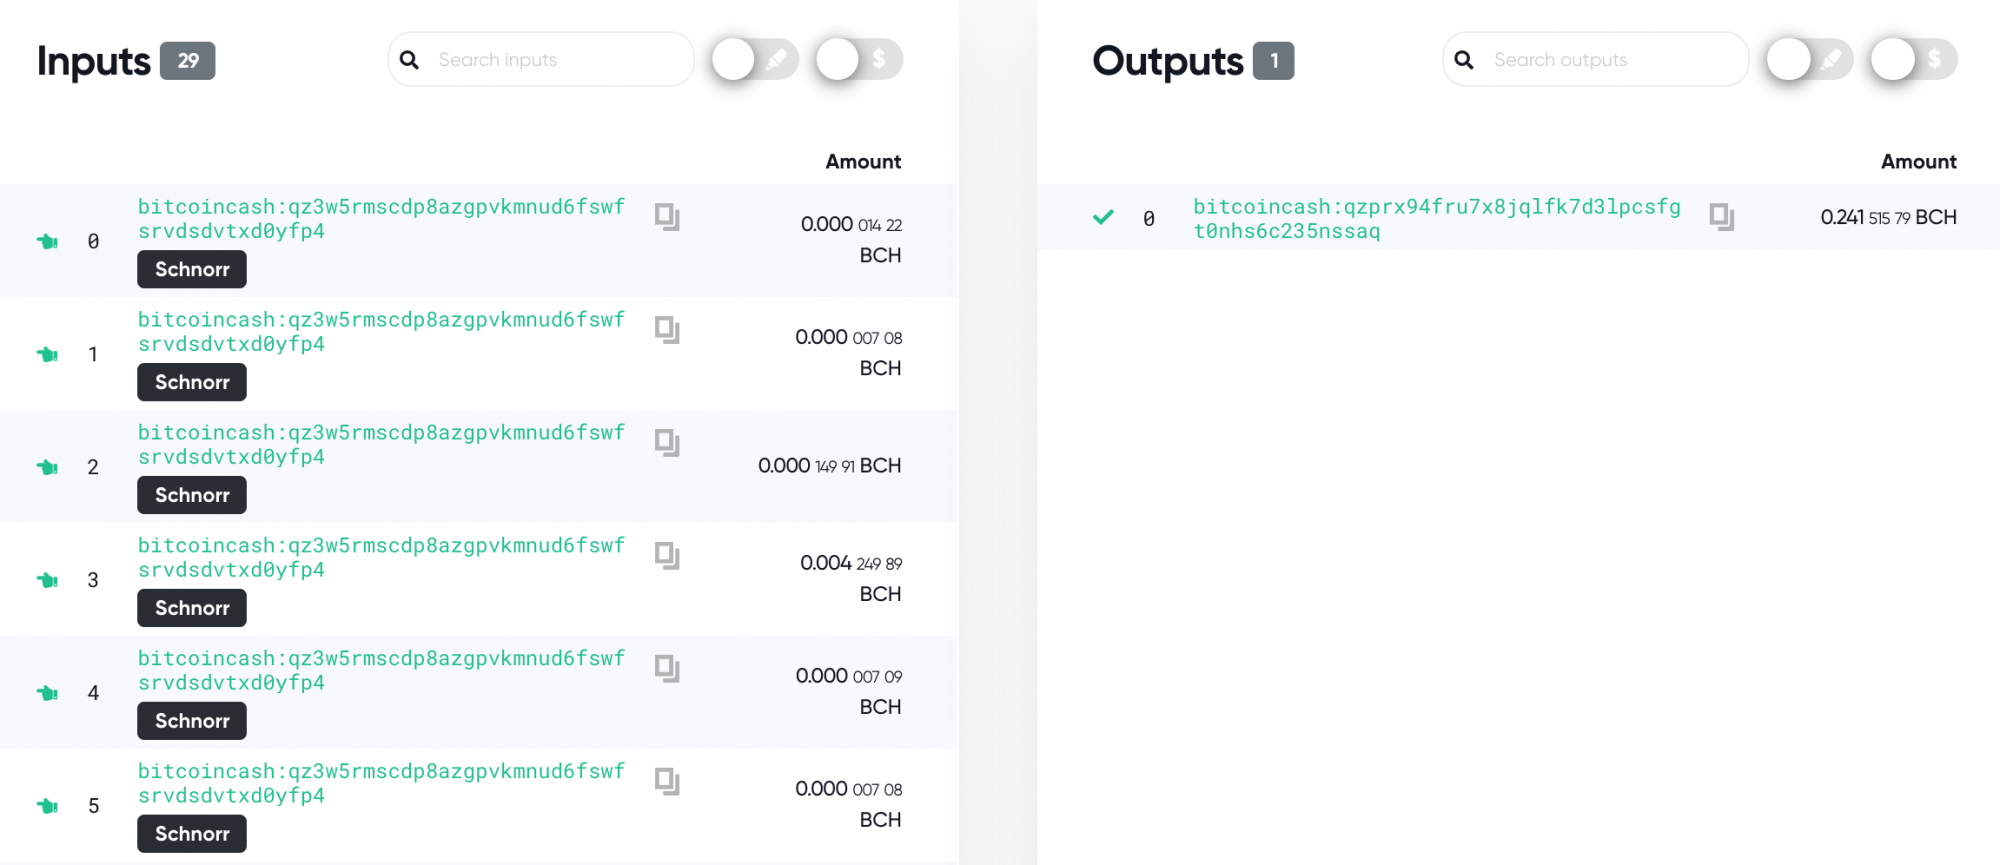Follow pointing hand icon of input 5
Image resolution: width=2000 pixels, height=865 pixels.
coord(47,806)
